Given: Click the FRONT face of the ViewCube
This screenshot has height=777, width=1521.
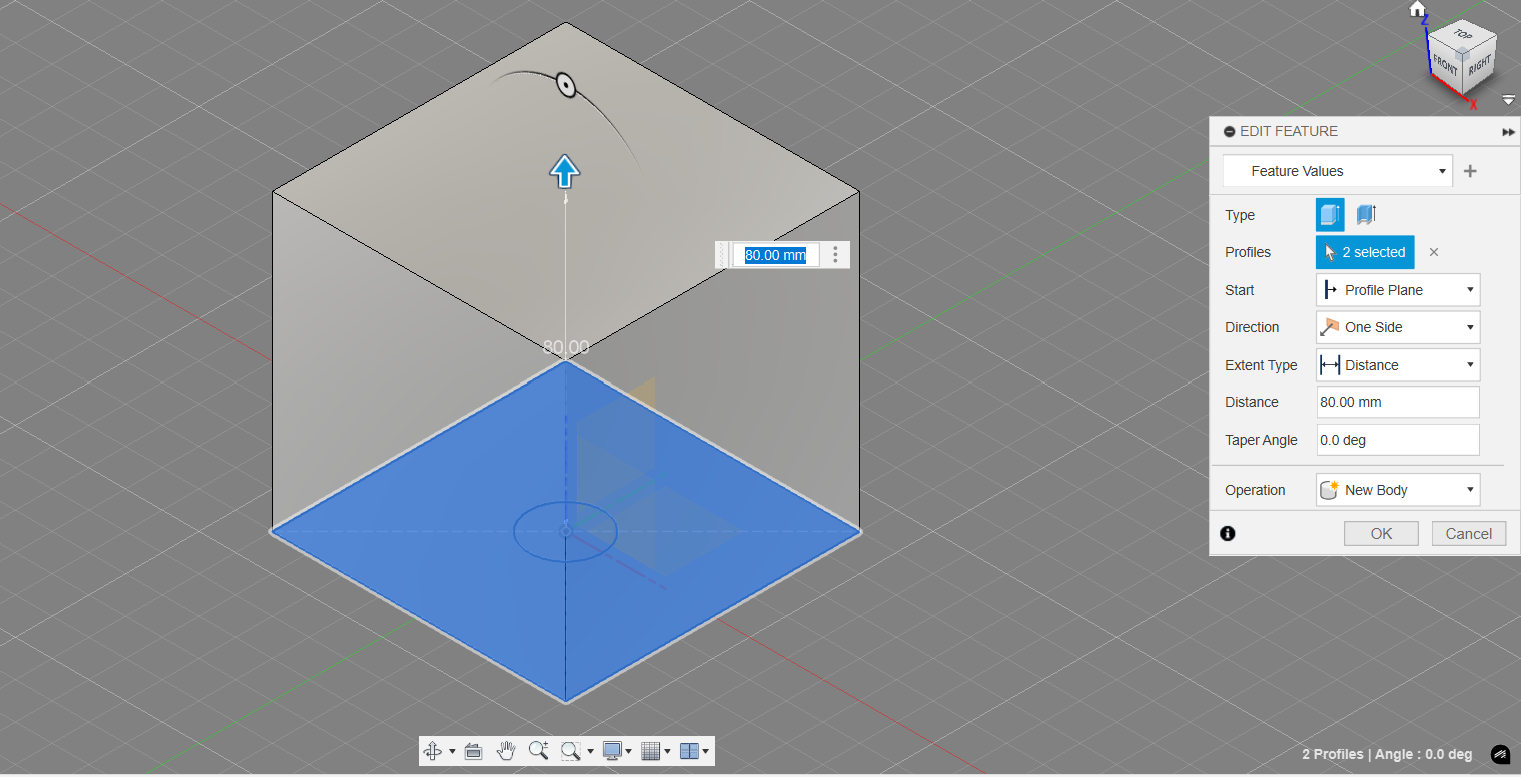Looking at the screenshot, I should pos(1446,66).
